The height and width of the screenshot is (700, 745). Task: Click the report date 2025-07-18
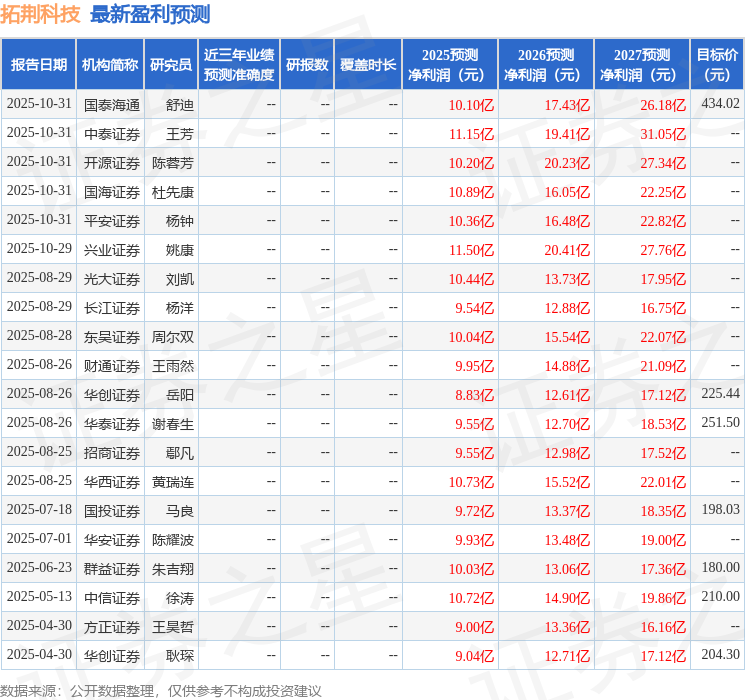pyautogui.click(x=39, y=509)
